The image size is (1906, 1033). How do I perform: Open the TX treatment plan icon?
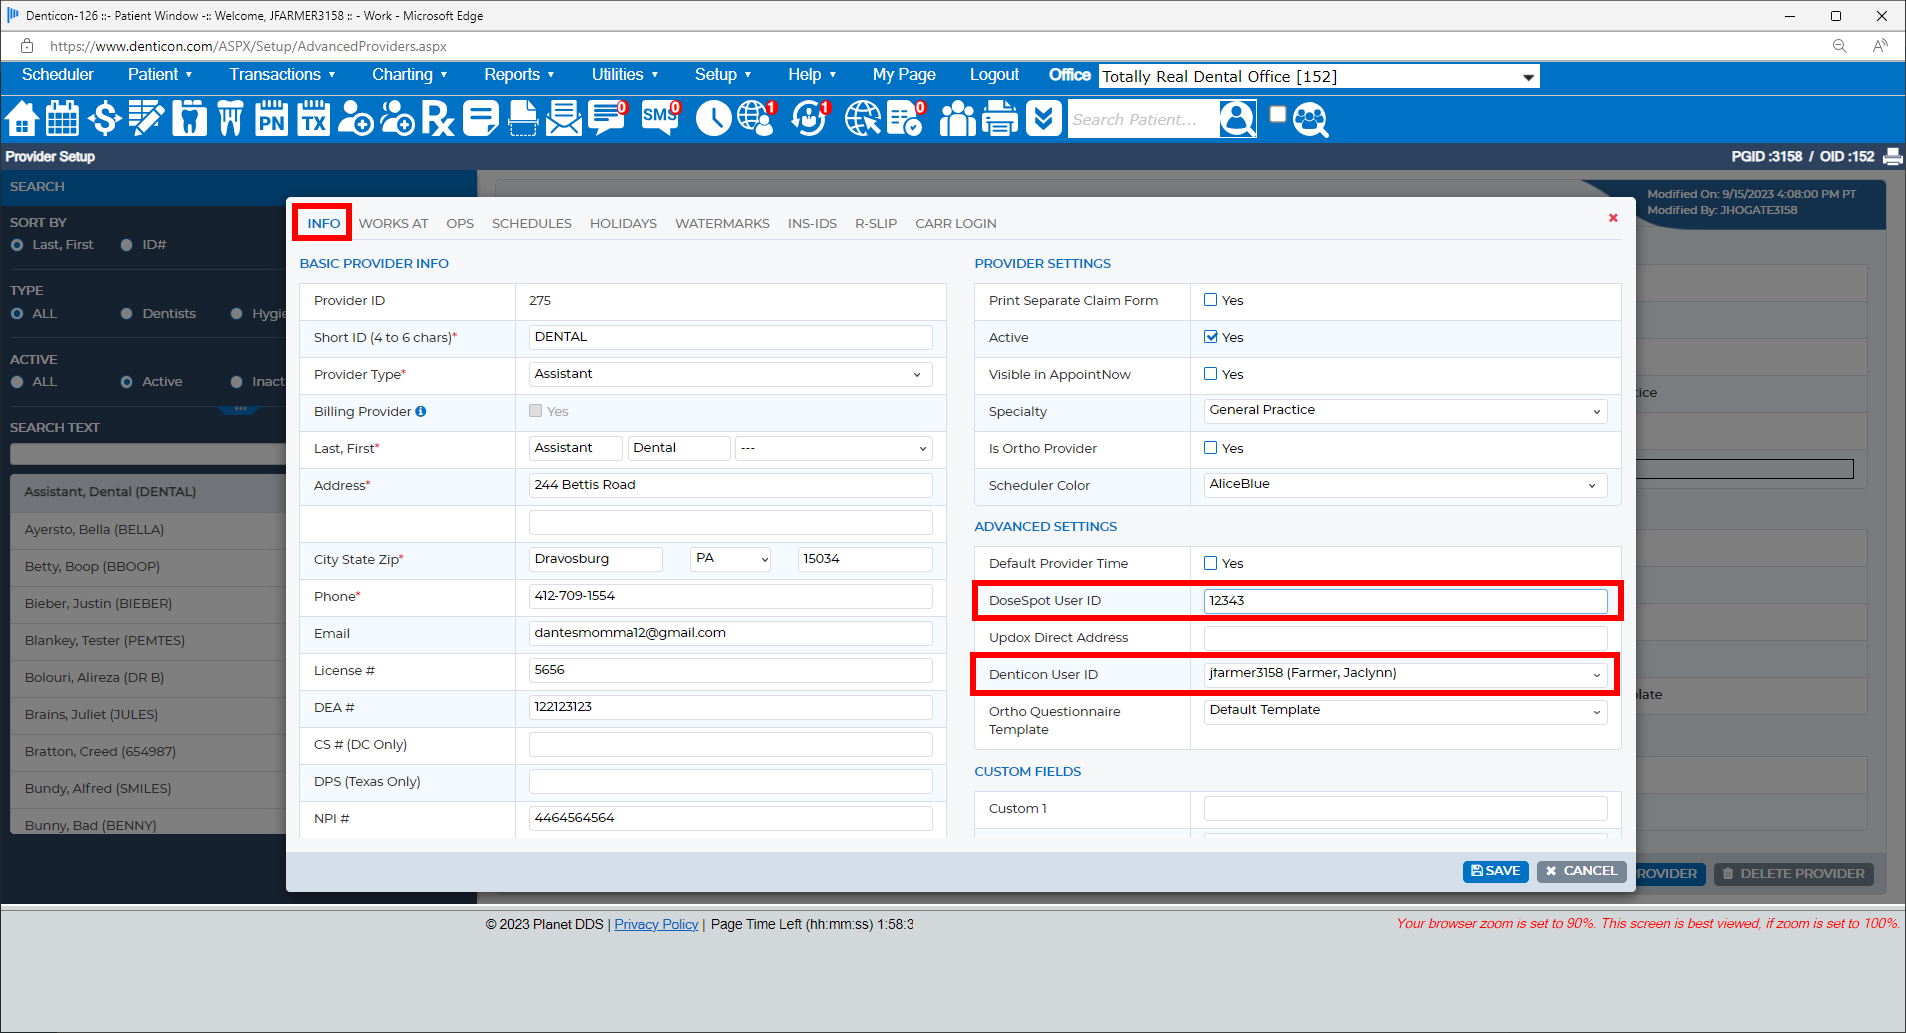313,119
